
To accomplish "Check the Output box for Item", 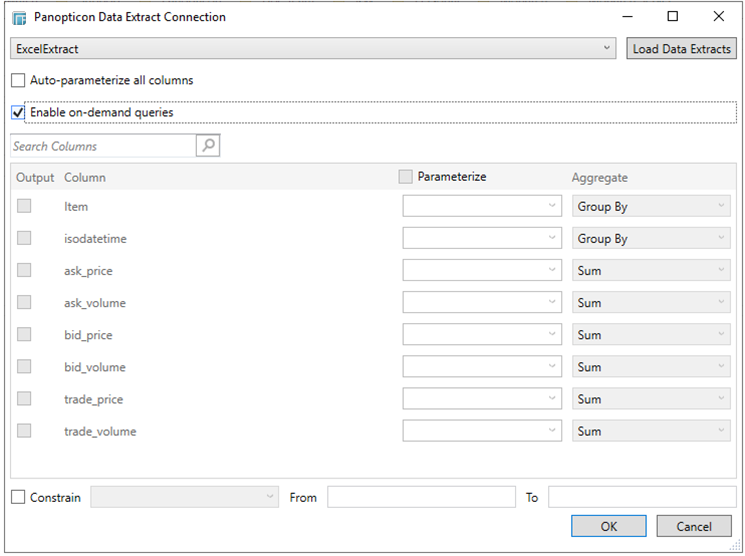I will click(24, 206).
